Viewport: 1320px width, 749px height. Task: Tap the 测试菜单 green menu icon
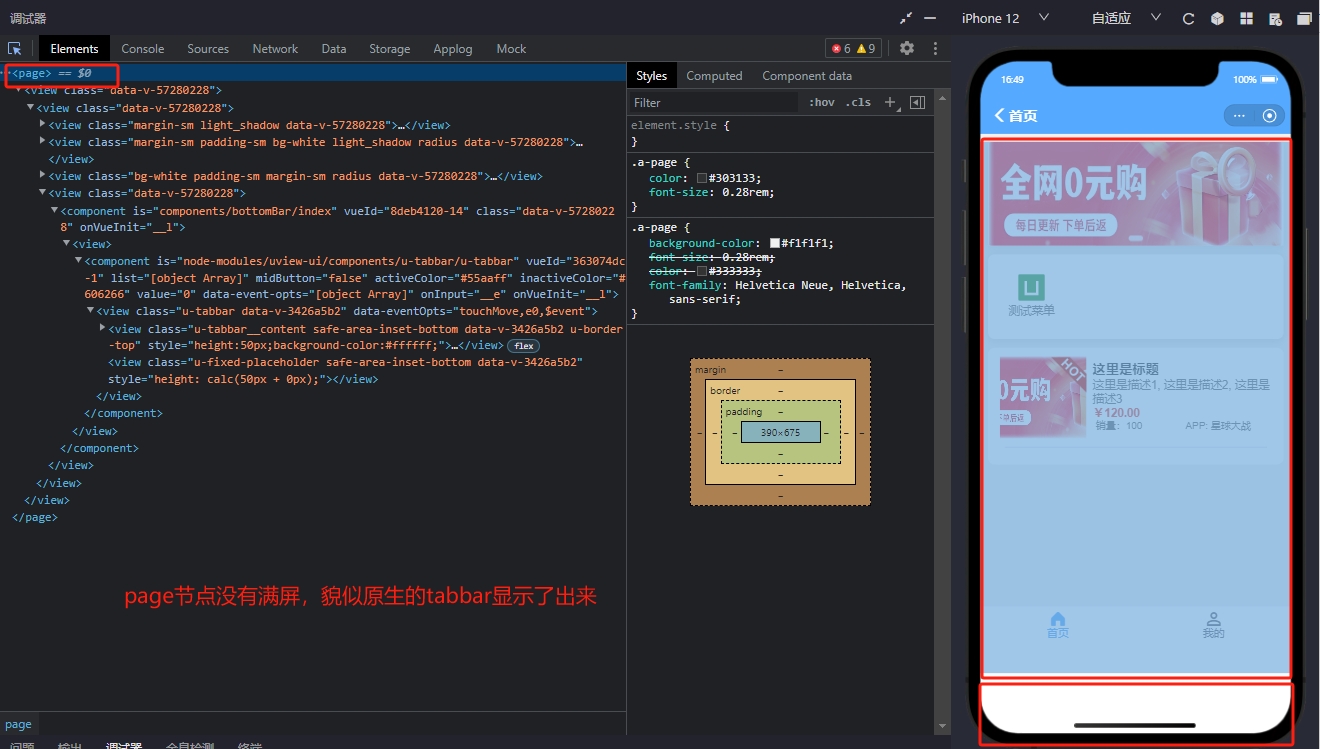click(x=1031, y=287)
